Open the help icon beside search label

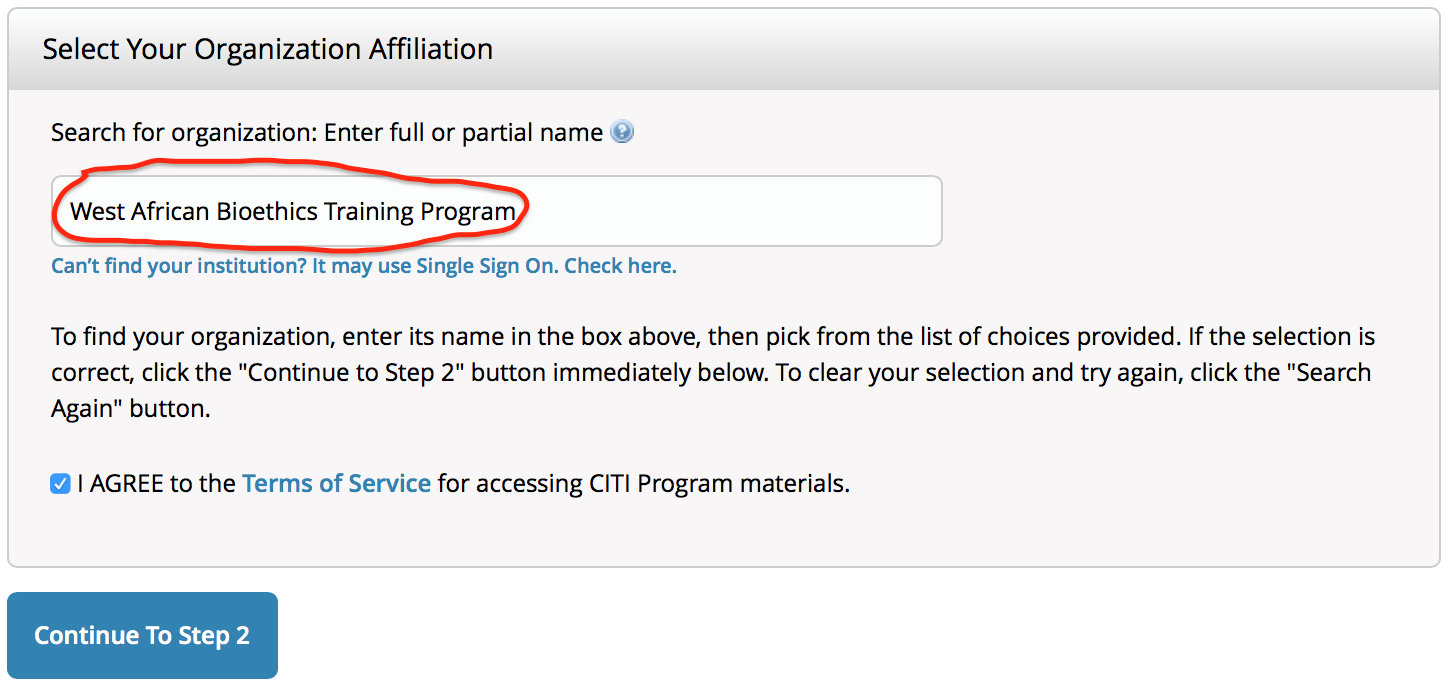pyautogui.click(x=622, y=132)
